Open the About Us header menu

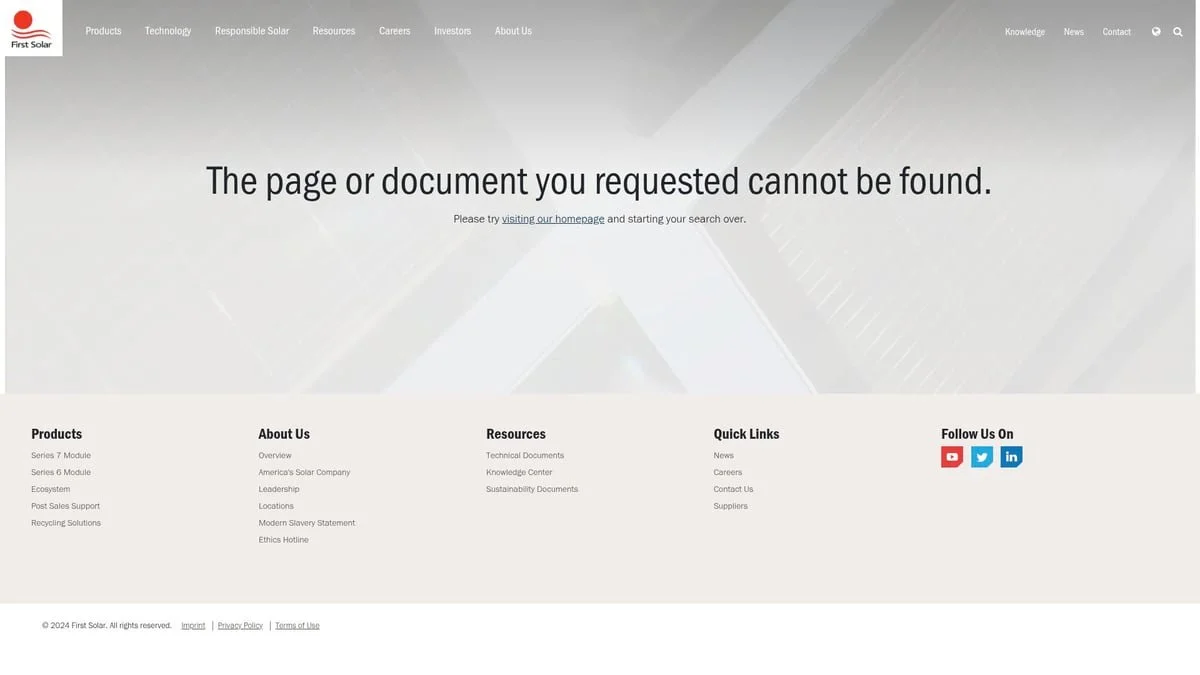pyautogui.click(x=513, y=31)
